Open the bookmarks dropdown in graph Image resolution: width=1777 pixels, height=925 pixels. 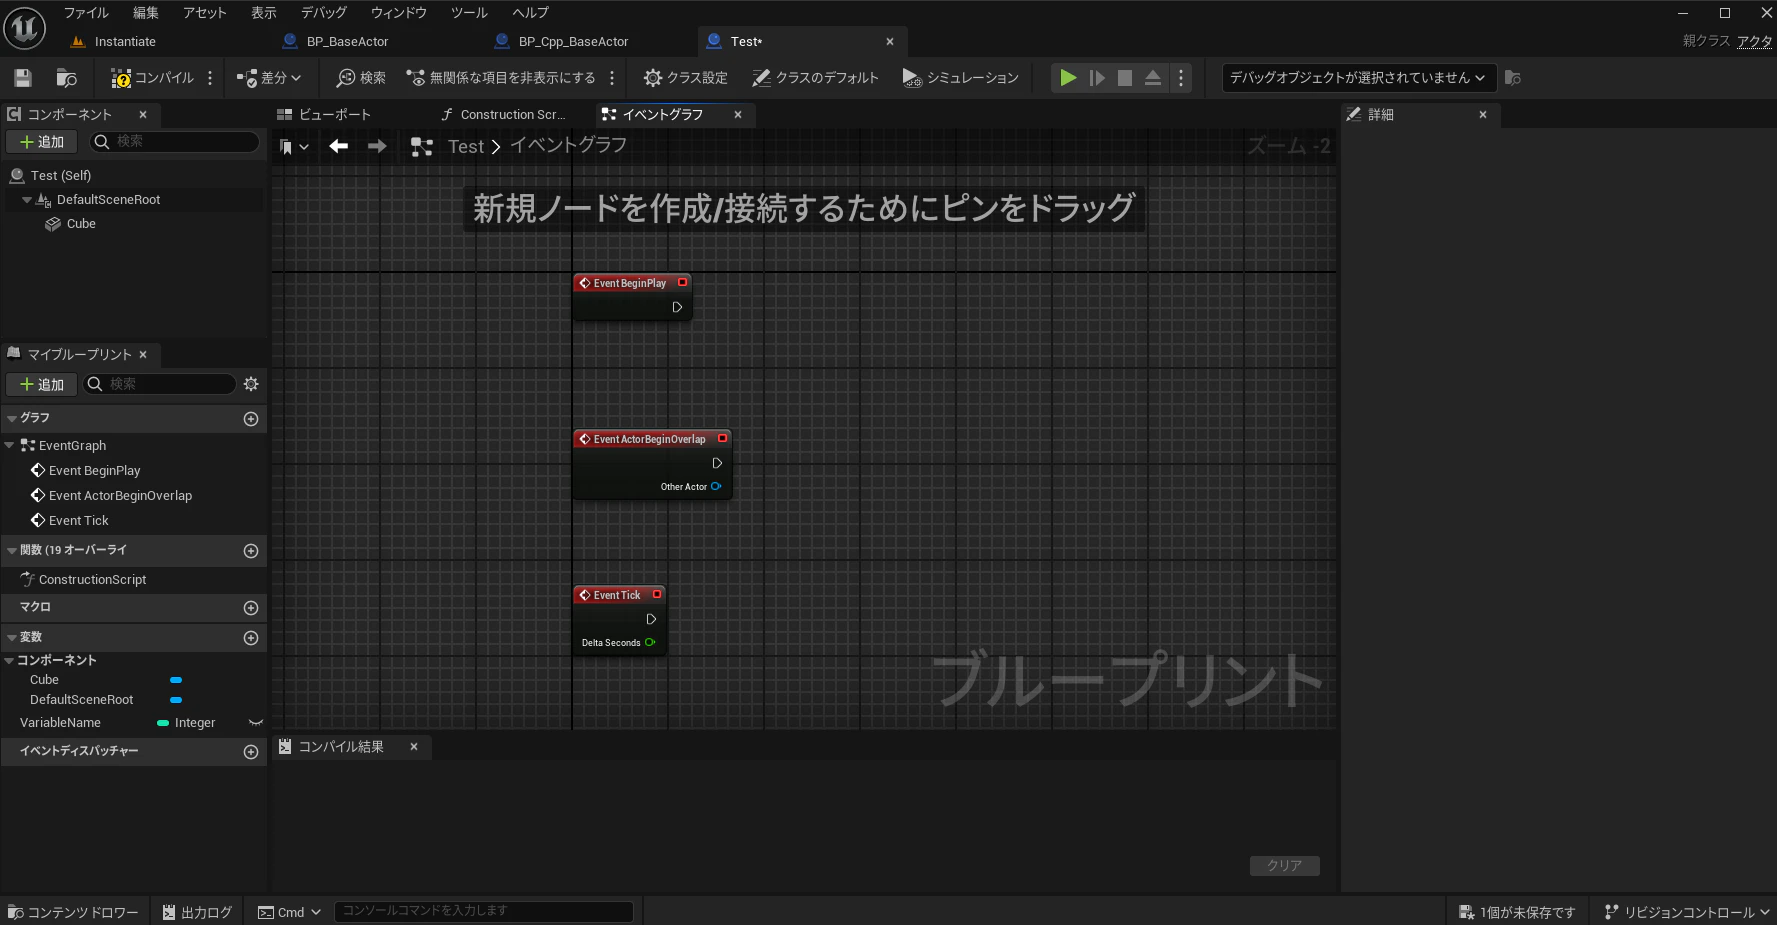tap(294, 147)
